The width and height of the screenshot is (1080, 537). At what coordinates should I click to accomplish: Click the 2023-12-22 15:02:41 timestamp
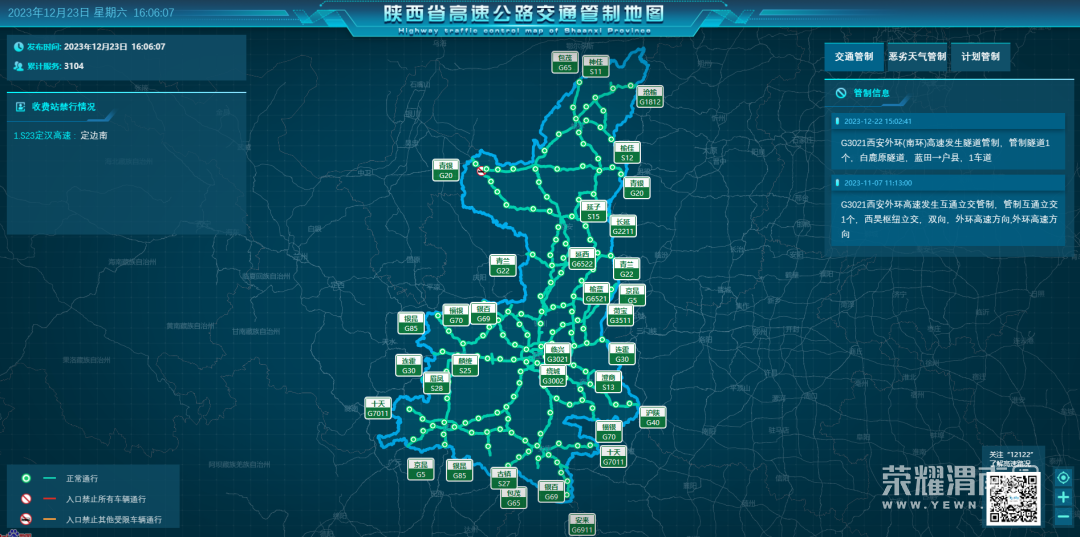tap(878, 122)
